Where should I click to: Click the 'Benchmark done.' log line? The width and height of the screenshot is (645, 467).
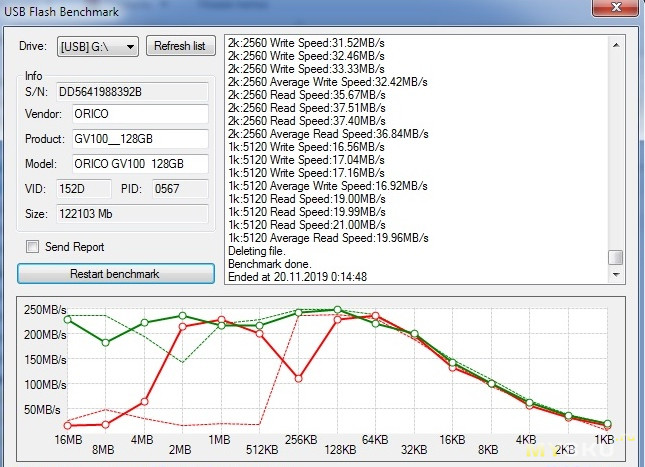[268, 263]
